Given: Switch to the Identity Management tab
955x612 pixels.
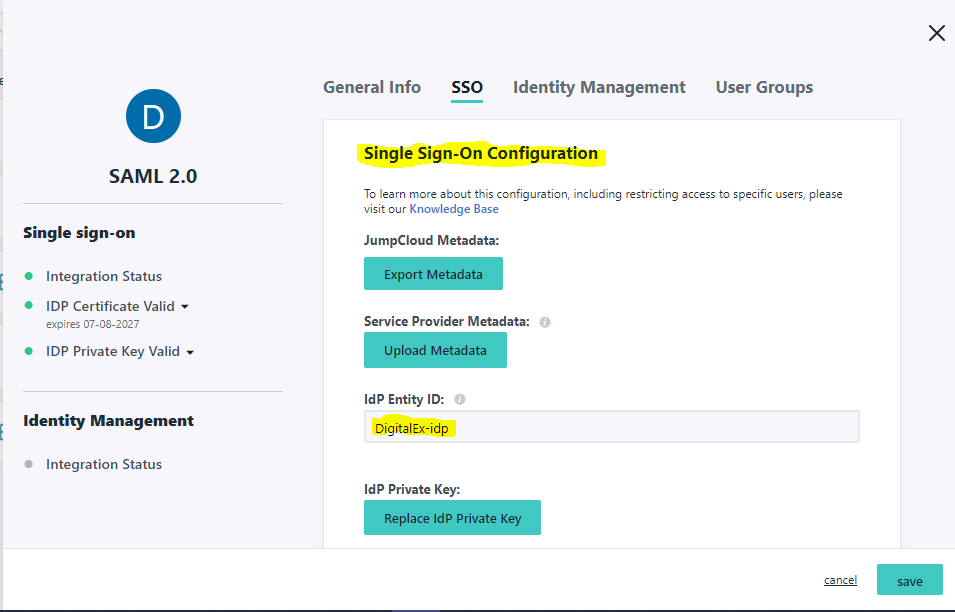Looking at the screenshot, I should pos(599,87).
